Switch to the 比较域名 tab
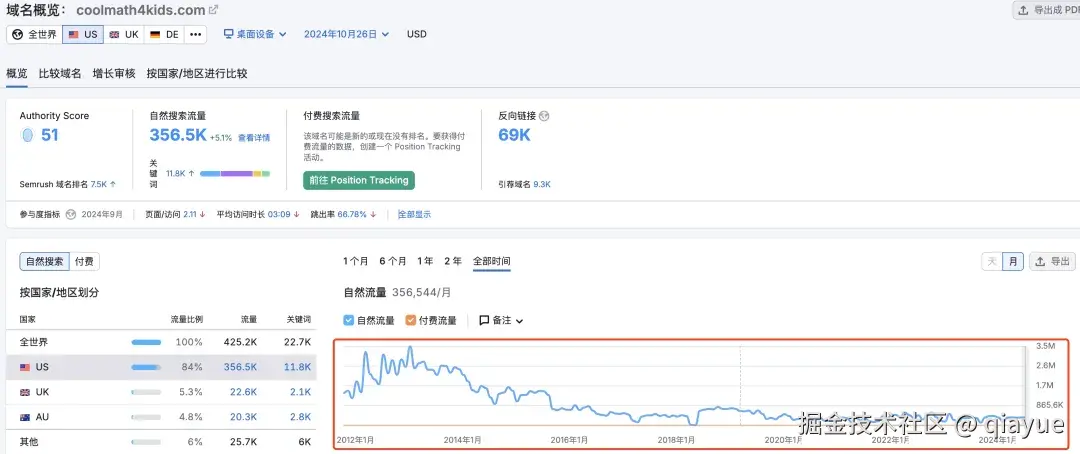 click(60, 73)
